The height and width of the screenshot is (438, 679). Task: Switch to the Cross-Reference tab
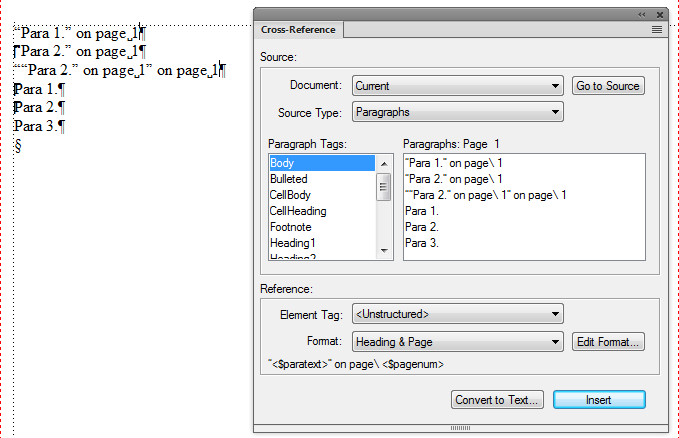(x=298, y=30)
